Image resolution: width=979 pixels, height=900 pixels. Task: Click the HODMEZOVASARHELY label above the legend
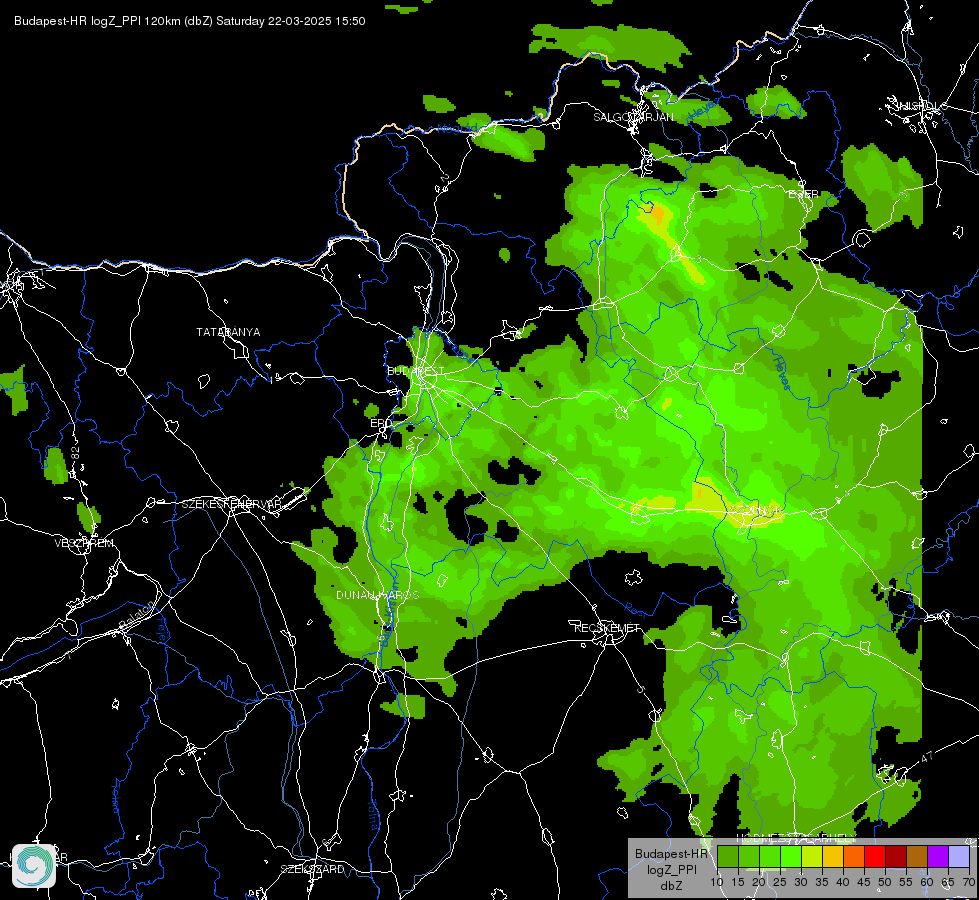click(796, 837)
